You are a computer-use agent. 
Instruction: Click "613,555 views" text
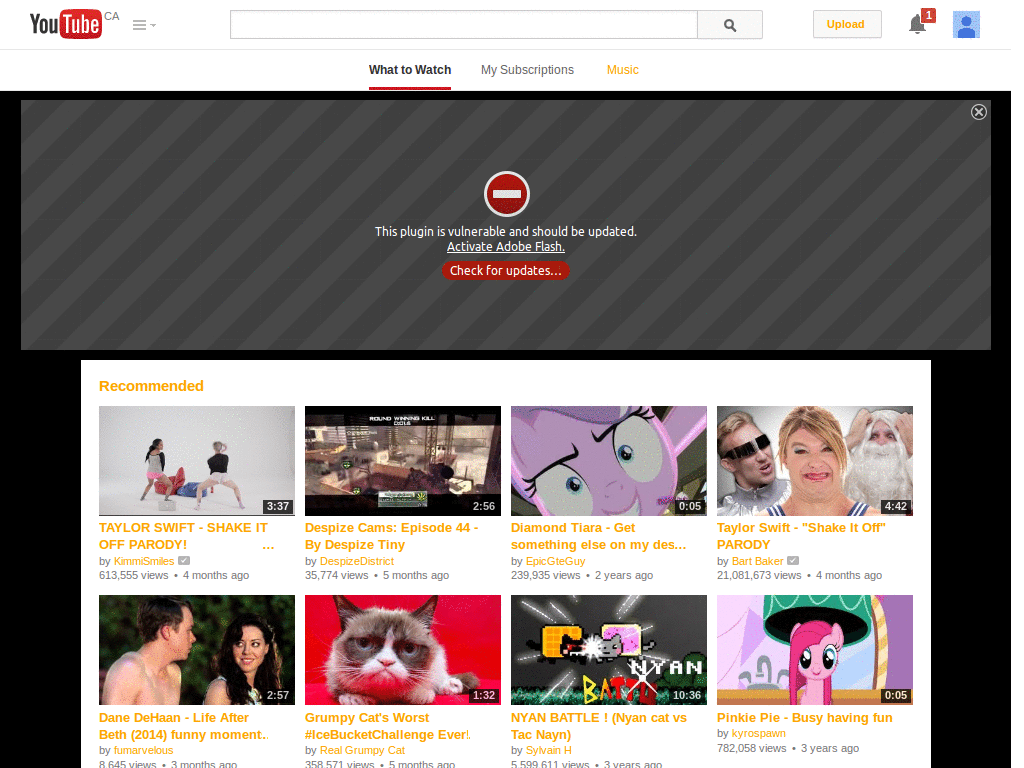[134, 575]
